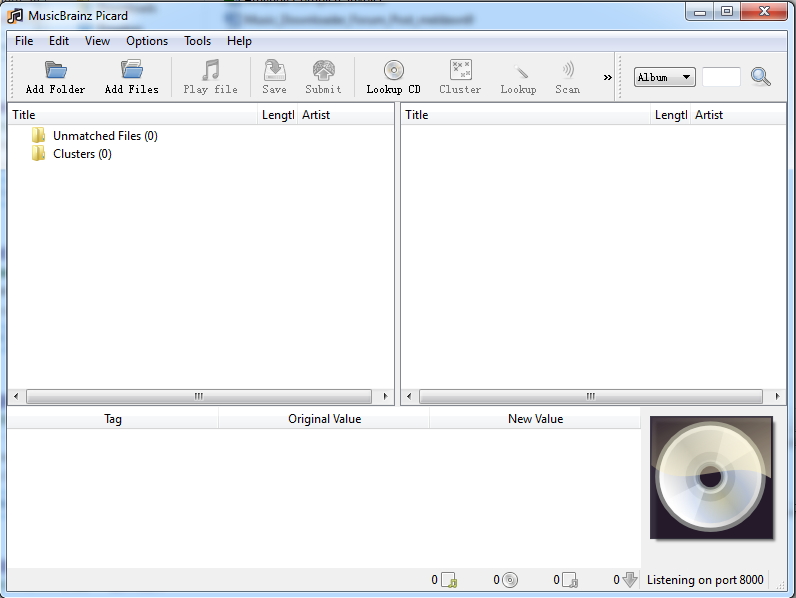Select the Unmatched Files (0) folder
This screenshot has height=598, width=796.
pos(104,136)
